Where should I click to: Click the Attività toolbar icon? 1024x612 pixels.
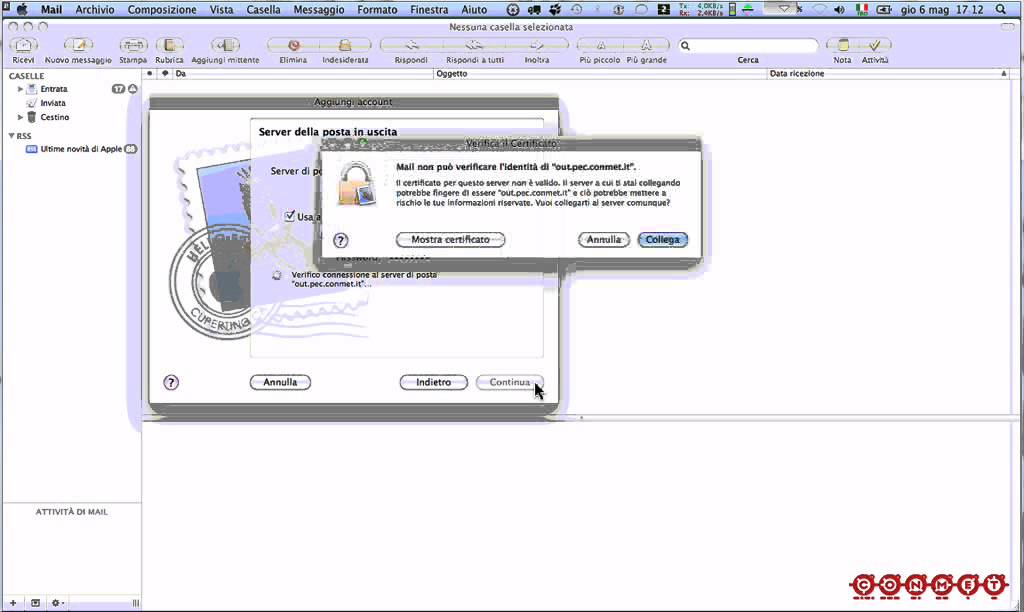coord(875,45)
